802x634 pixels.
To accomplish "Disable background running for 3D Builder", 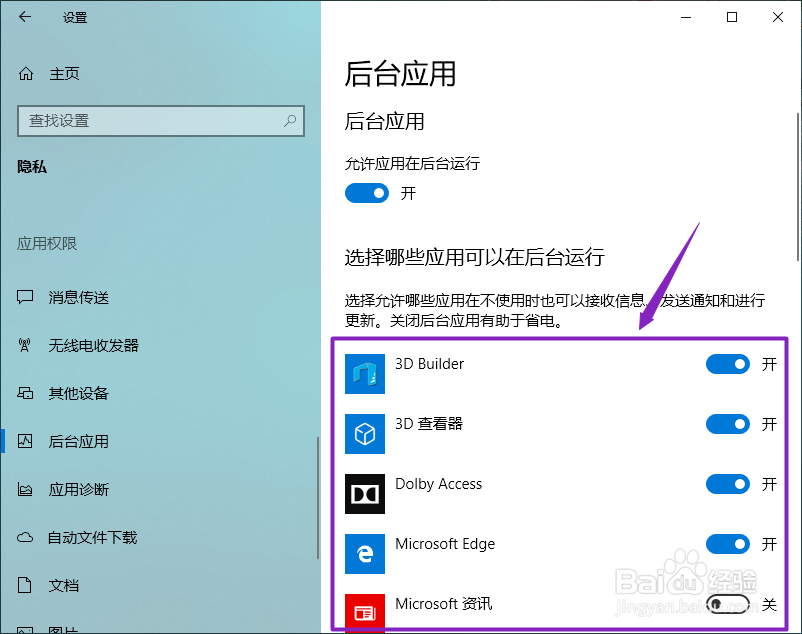I will click(x=728, y=364).
